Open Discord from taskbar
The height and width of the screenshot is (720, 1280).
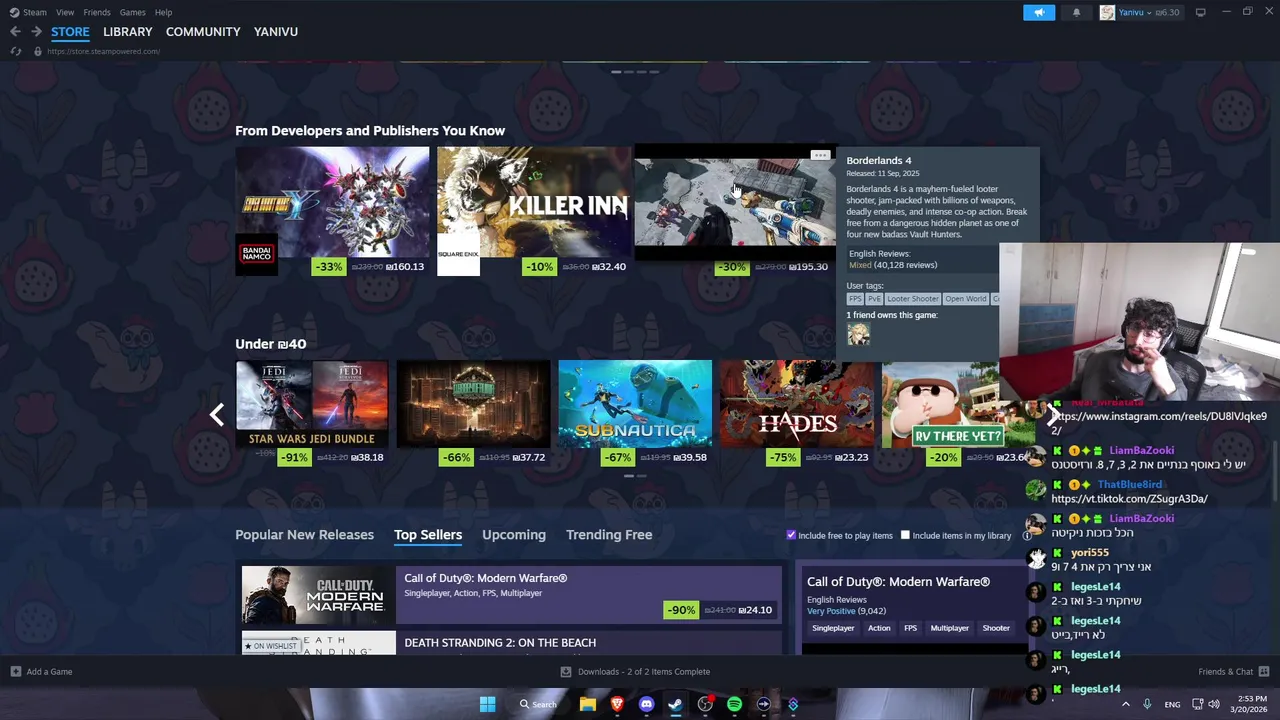tap(646, 704)
